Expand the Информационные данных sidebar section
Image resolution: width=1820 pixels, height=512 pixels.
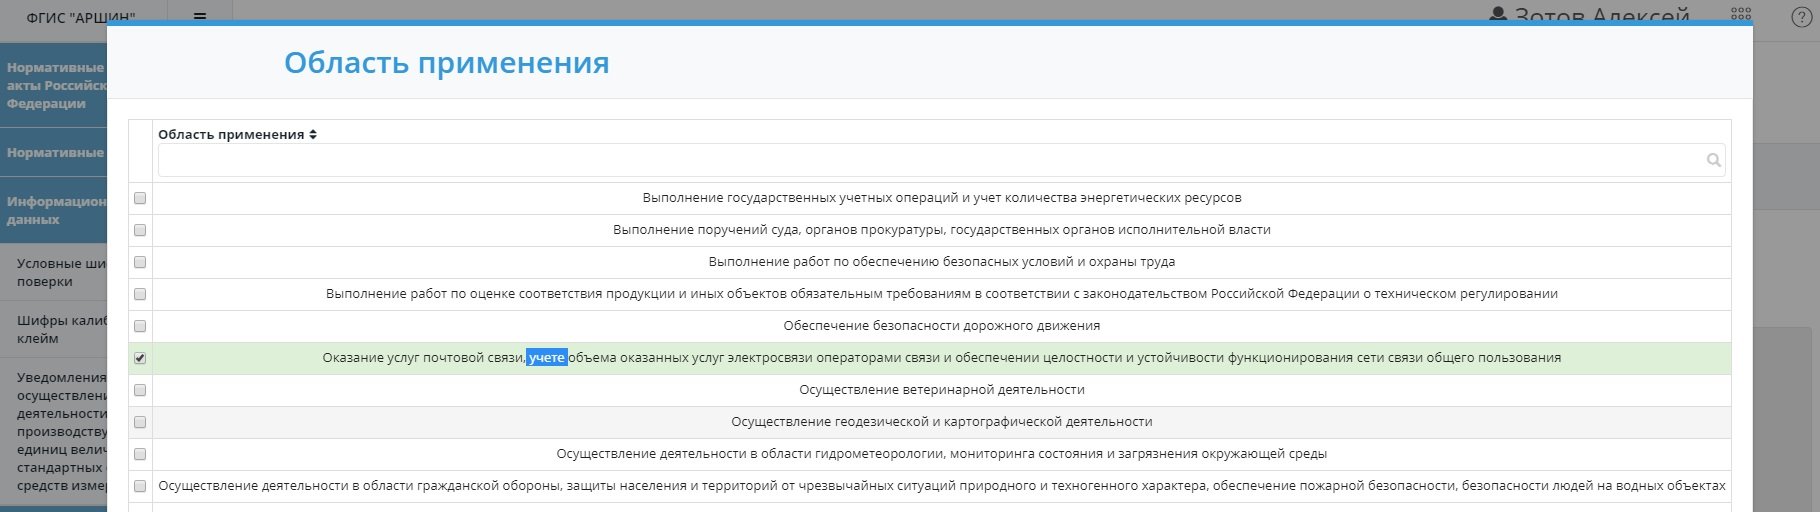(x=54, y=210)
